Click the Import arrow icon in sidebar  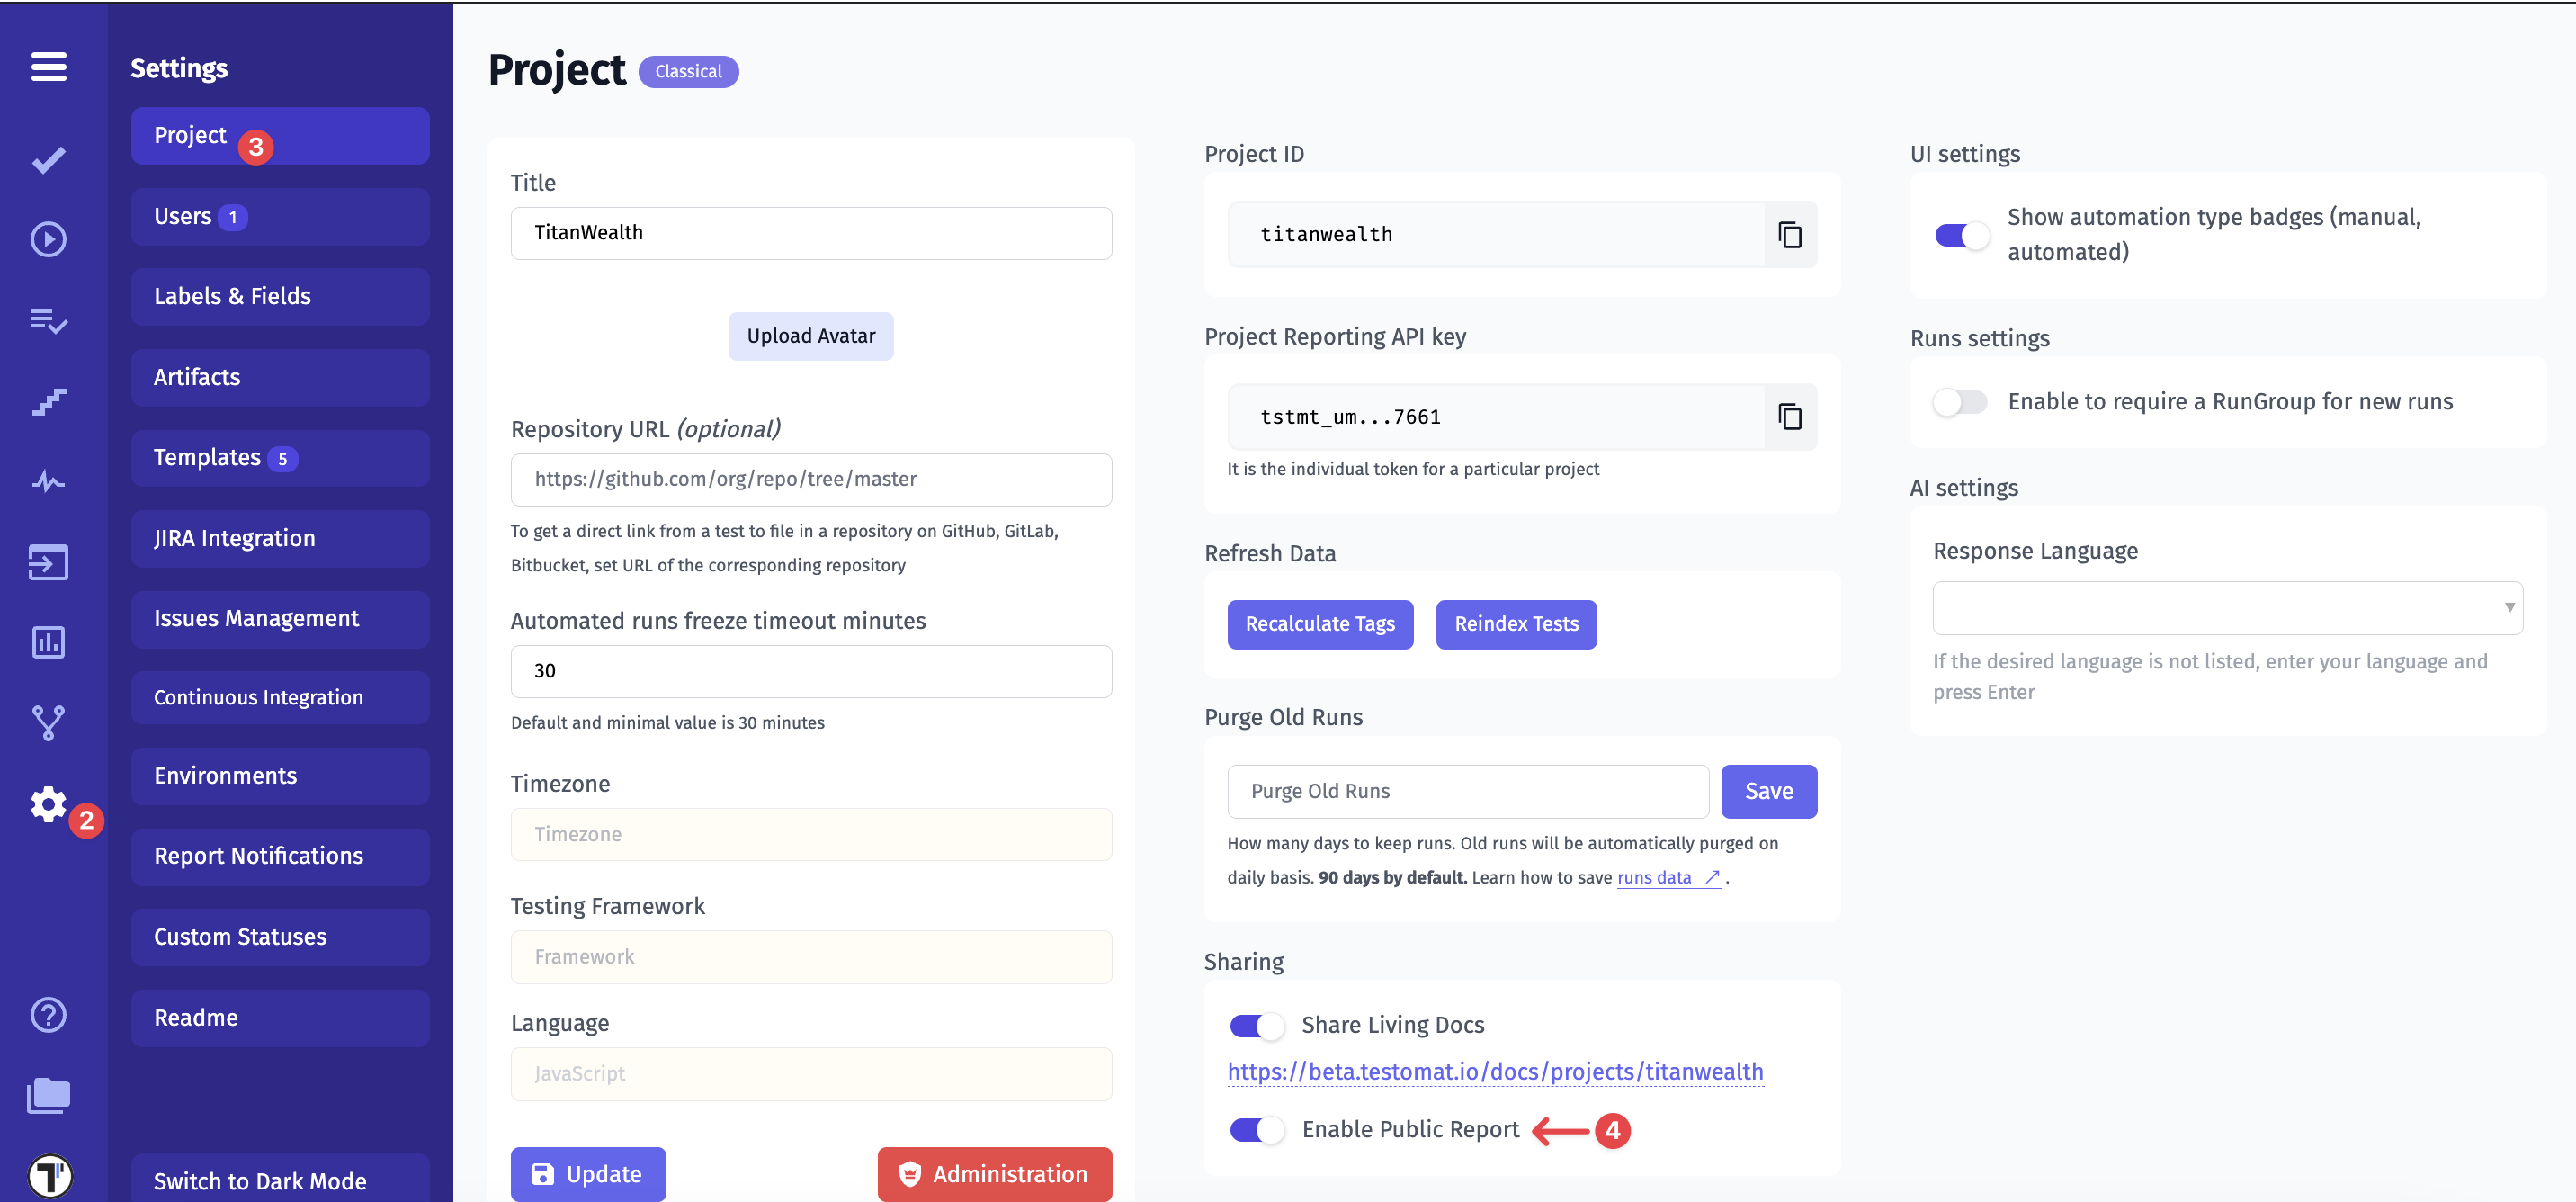[x=47, y=561]
